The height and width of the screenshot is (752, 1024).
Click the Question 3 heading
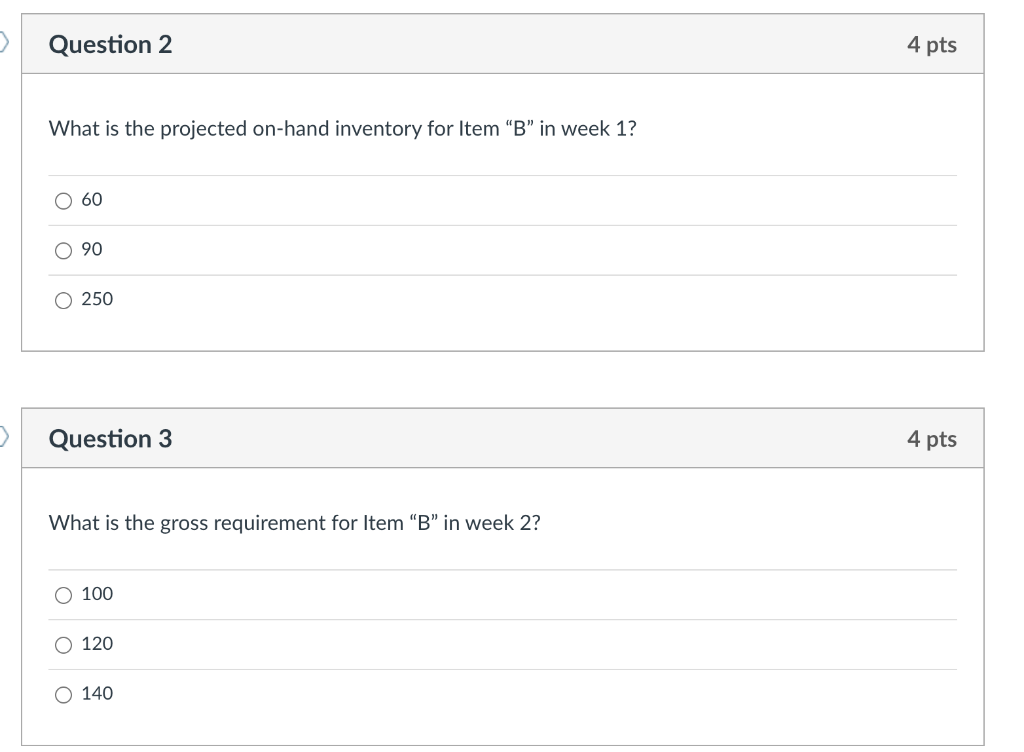tap(110, 438)
